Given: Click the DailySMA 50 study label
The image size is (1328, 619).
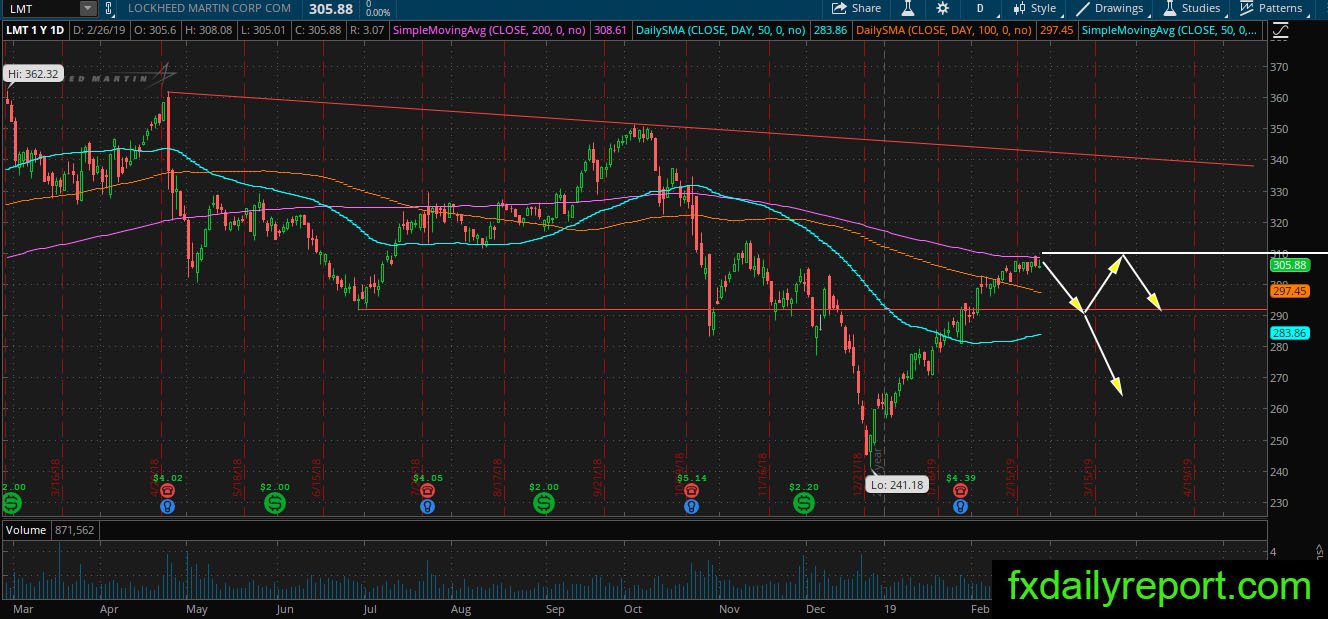Looking at the screenshot, I should [x=721, y=31].
